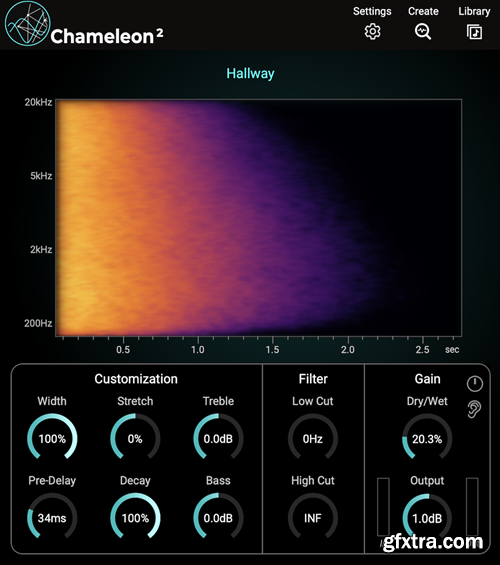Click the Filter section heading
Screen dimensions: 500x565
[313, 379]
